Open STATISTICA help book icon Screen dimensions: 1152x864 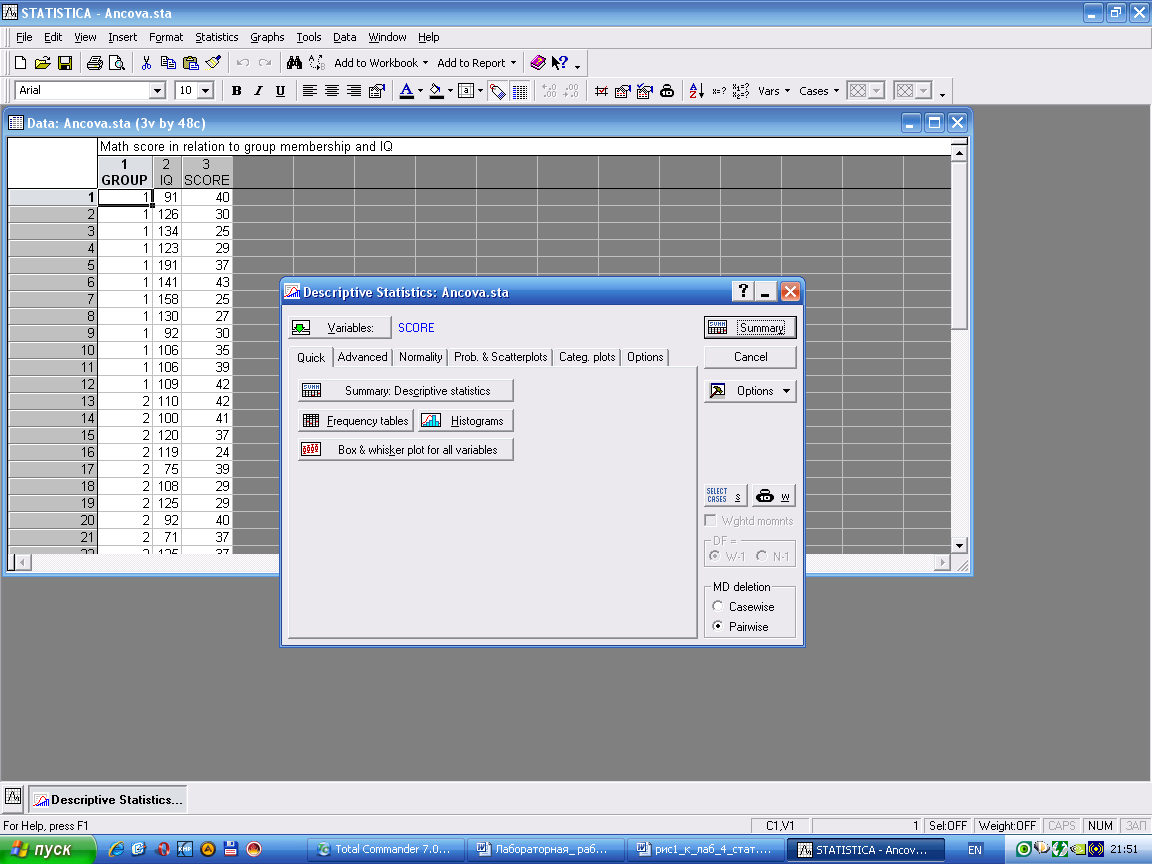[538, 63]
